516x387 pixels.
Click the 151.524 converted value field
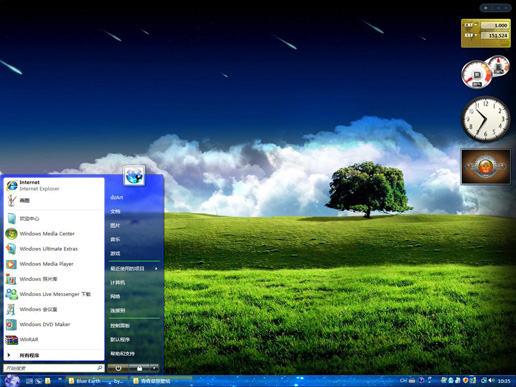coord(495,35)
